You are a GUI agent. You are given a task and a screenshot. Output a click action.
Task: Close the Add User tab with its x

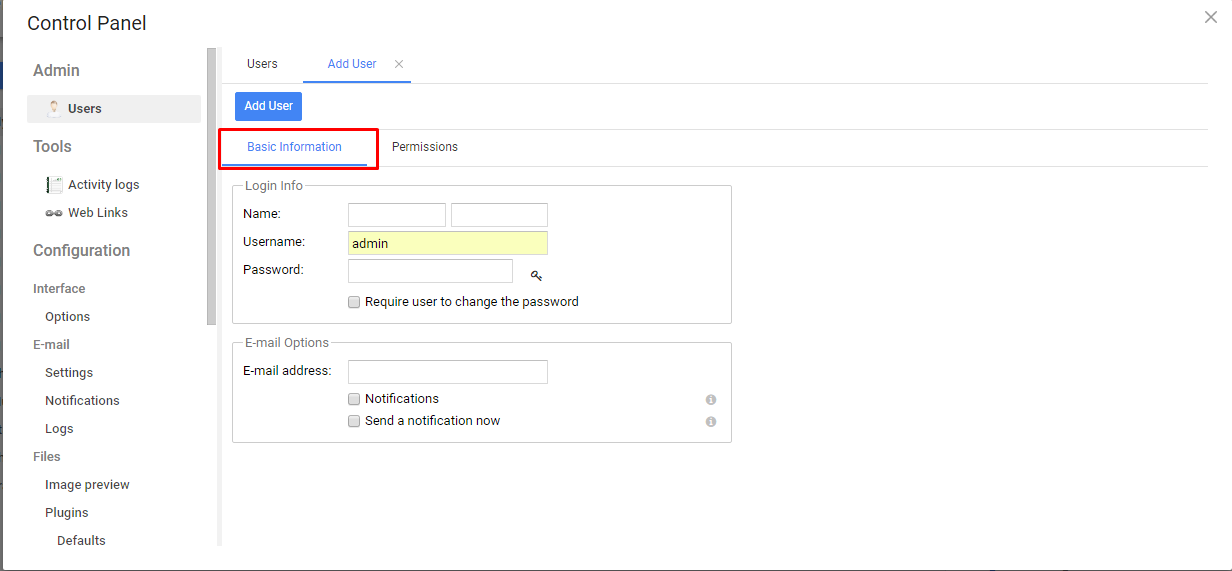pos(399,64)
